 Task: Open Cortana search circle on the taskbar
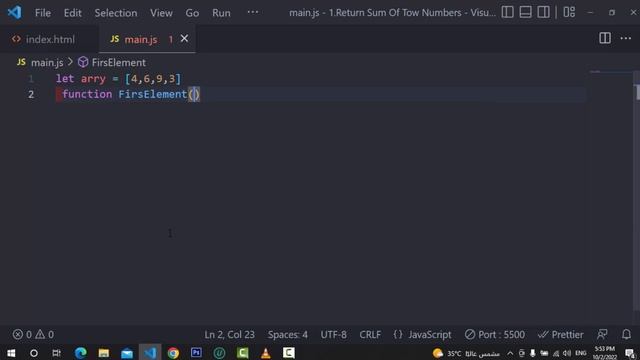point(34,353)
